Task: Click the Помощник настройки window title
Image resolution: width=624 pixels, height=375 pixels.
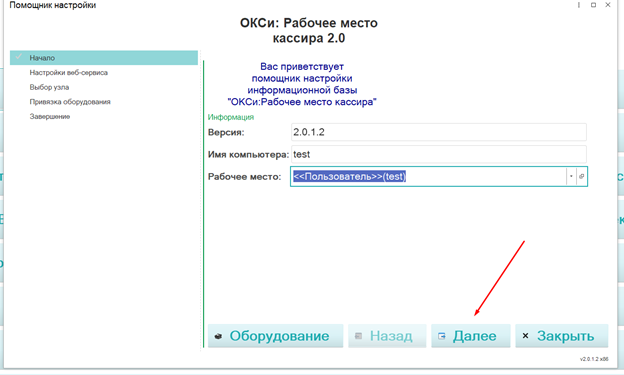Action: pos(53,5)
